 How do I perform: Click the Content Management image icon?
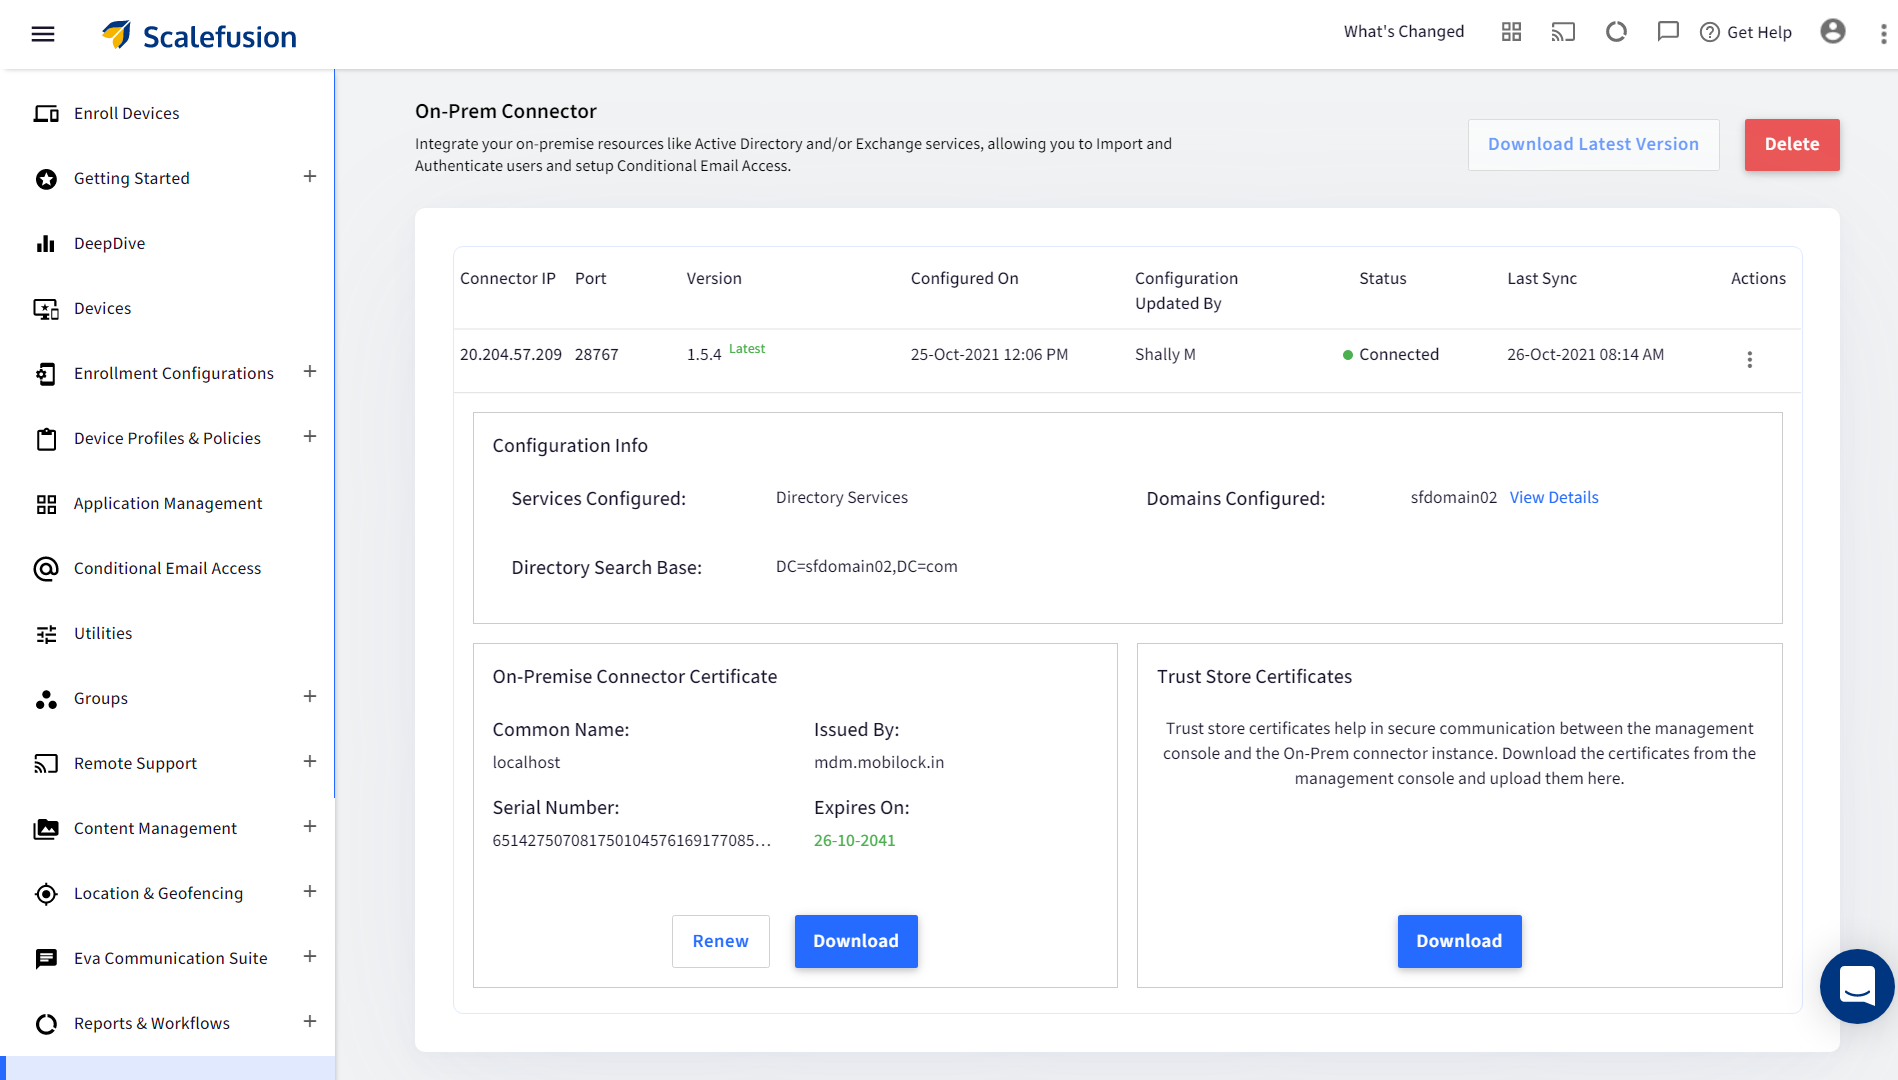coord(46,829)
